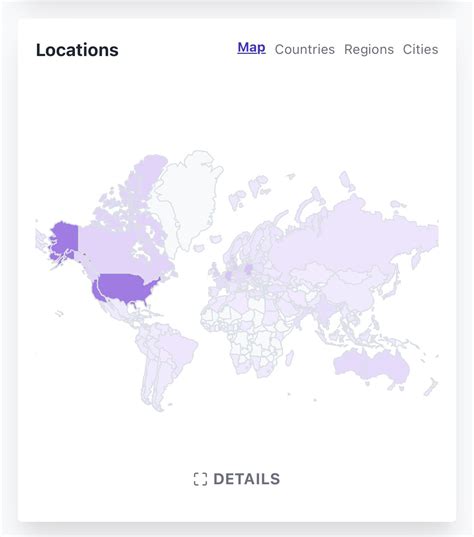Viewport: 474px width, 537px height.
Task: Select New Zealand on the map
Action: coord(431,386)
